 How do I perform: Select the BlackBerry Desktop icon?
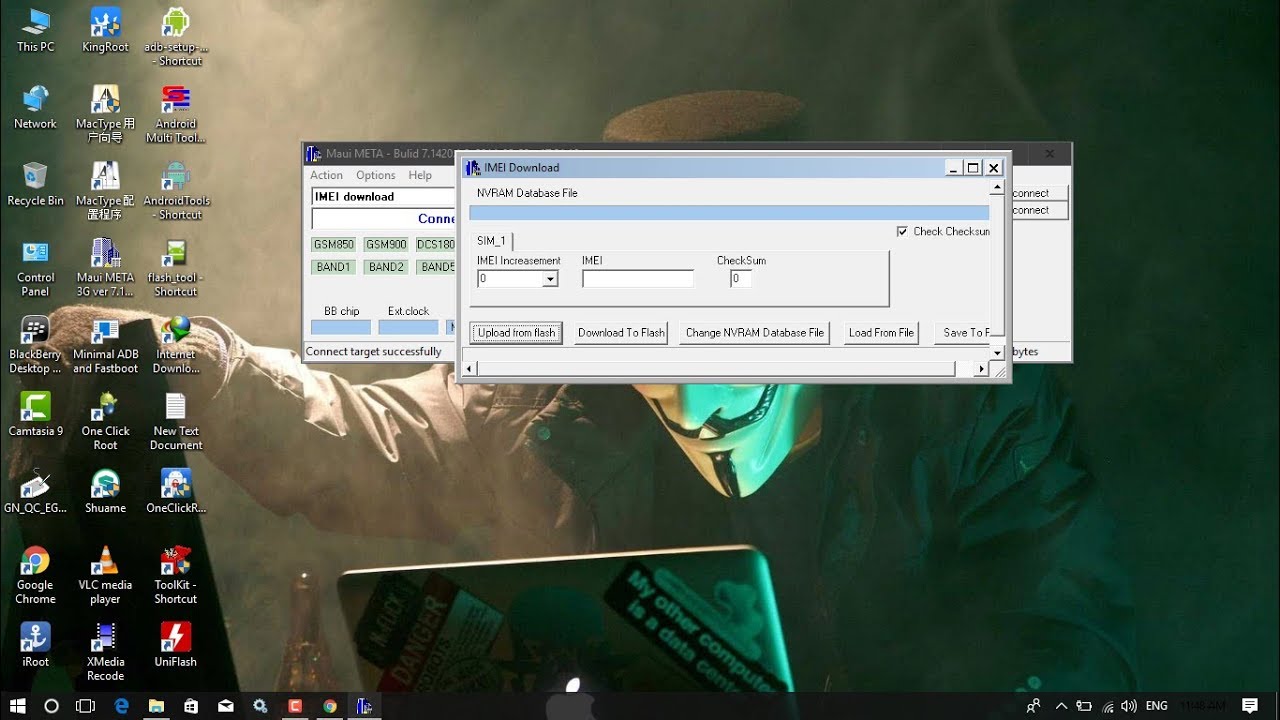click(35, 345)
